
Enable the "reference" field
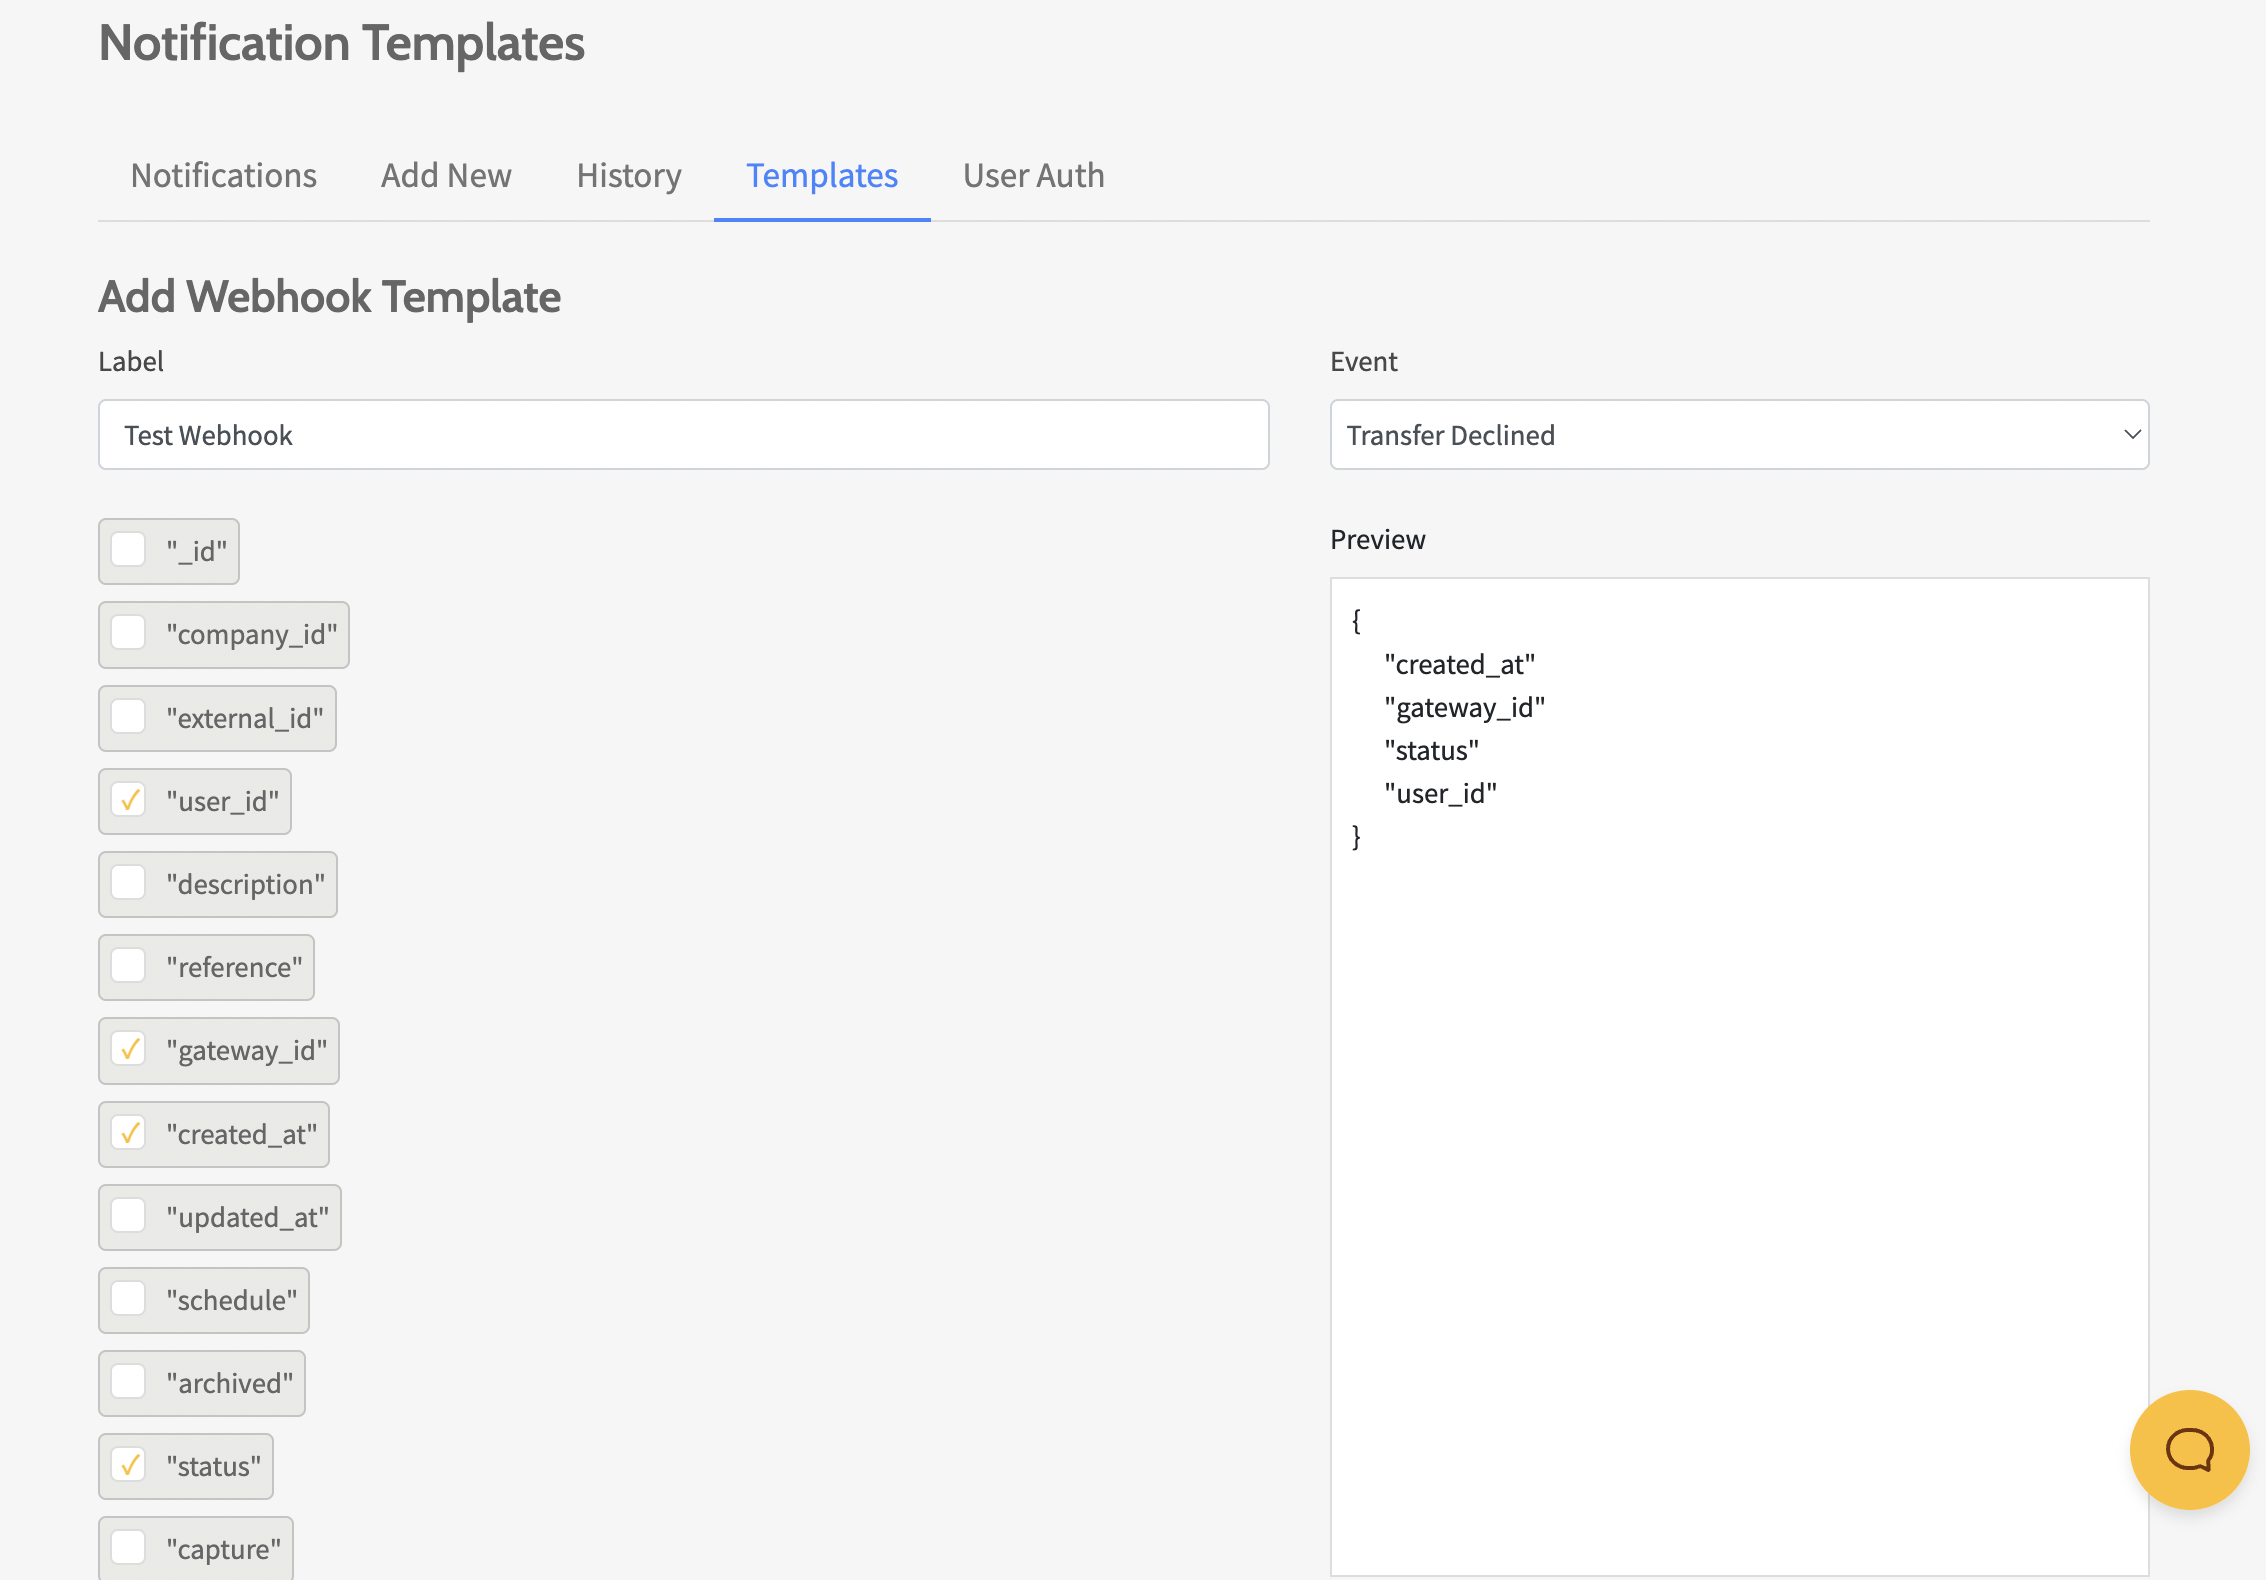pyautogui.click(x=129, y=967)
